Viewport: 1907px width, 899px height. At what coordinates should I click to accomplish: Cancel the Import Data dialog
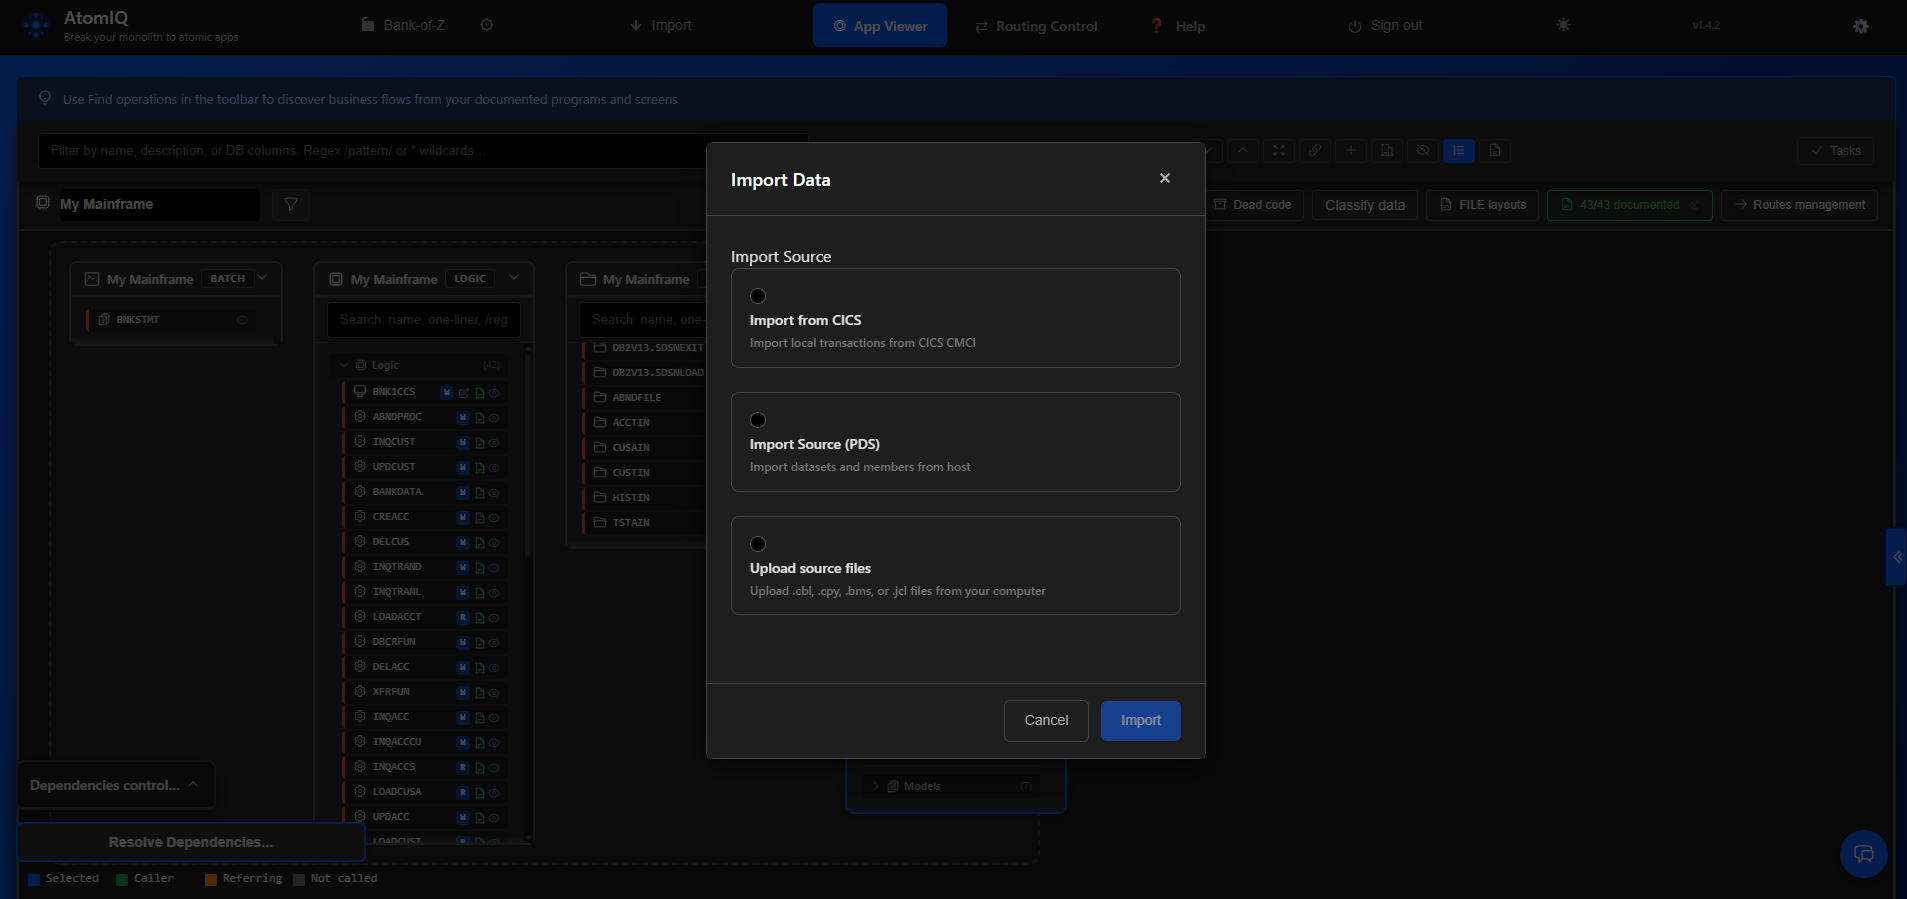[1046, 721]
